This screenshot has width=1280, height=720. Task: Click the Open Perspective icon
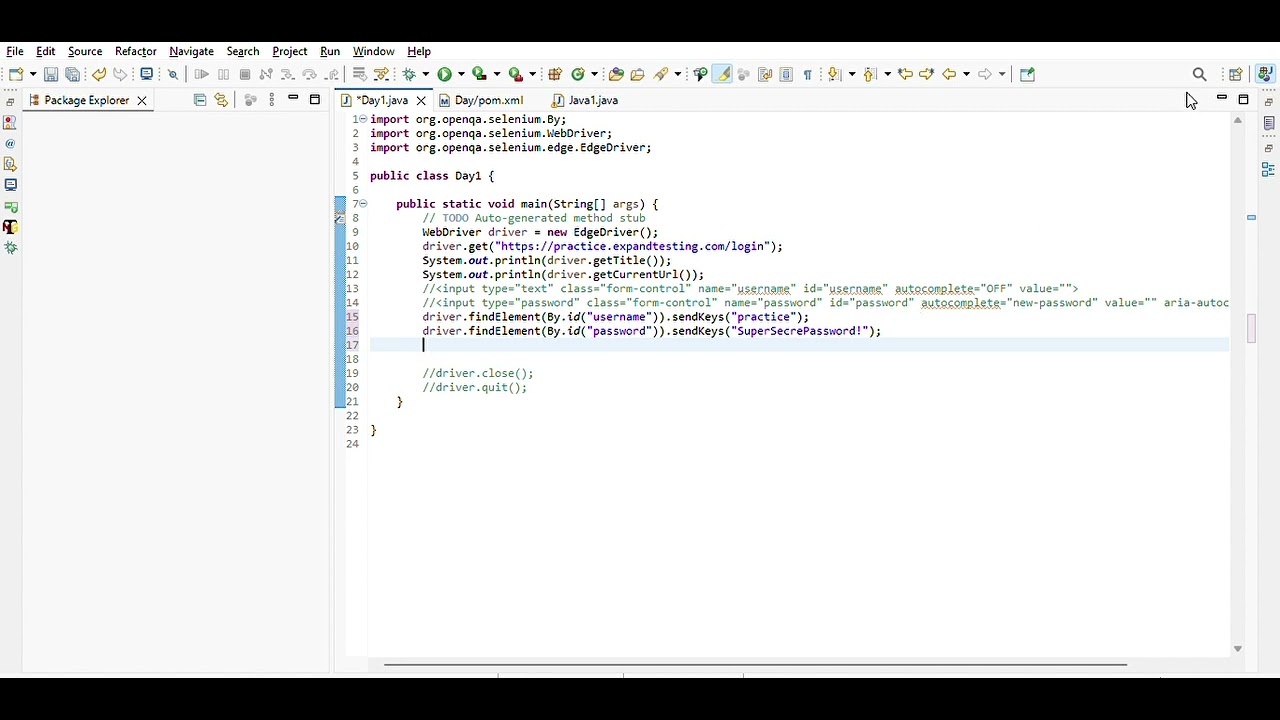pos(1236,74)
